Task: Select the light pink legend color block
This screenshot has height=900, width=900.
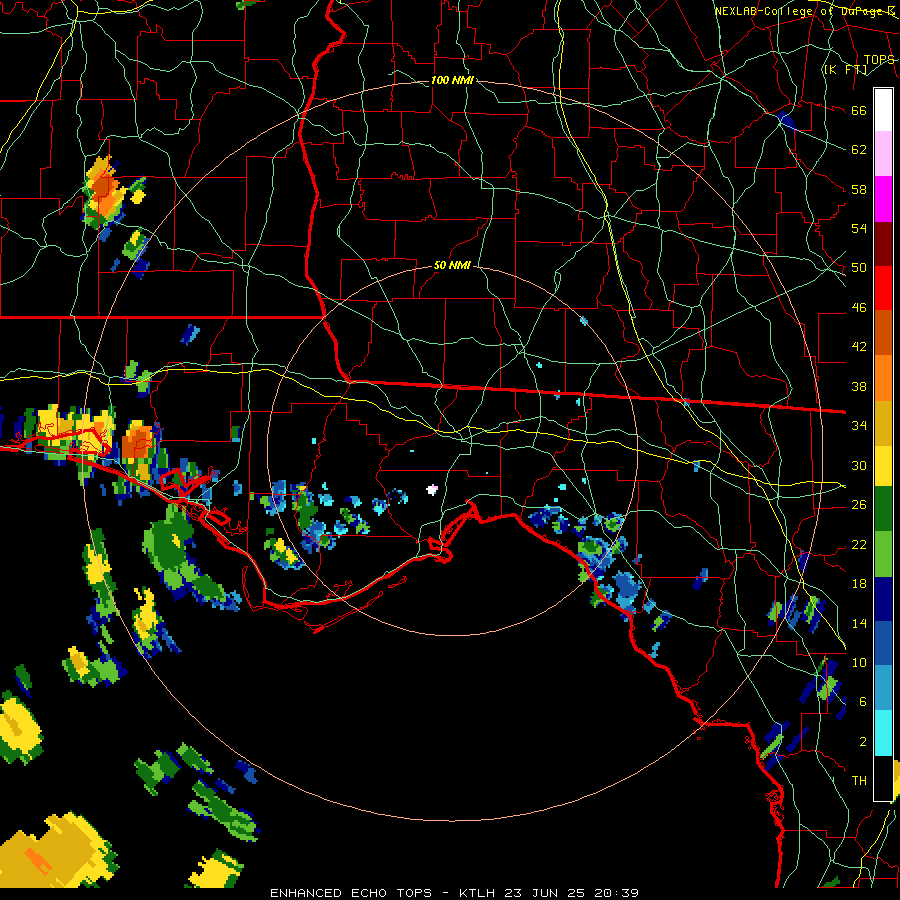Action: click(x=883, y=153)
